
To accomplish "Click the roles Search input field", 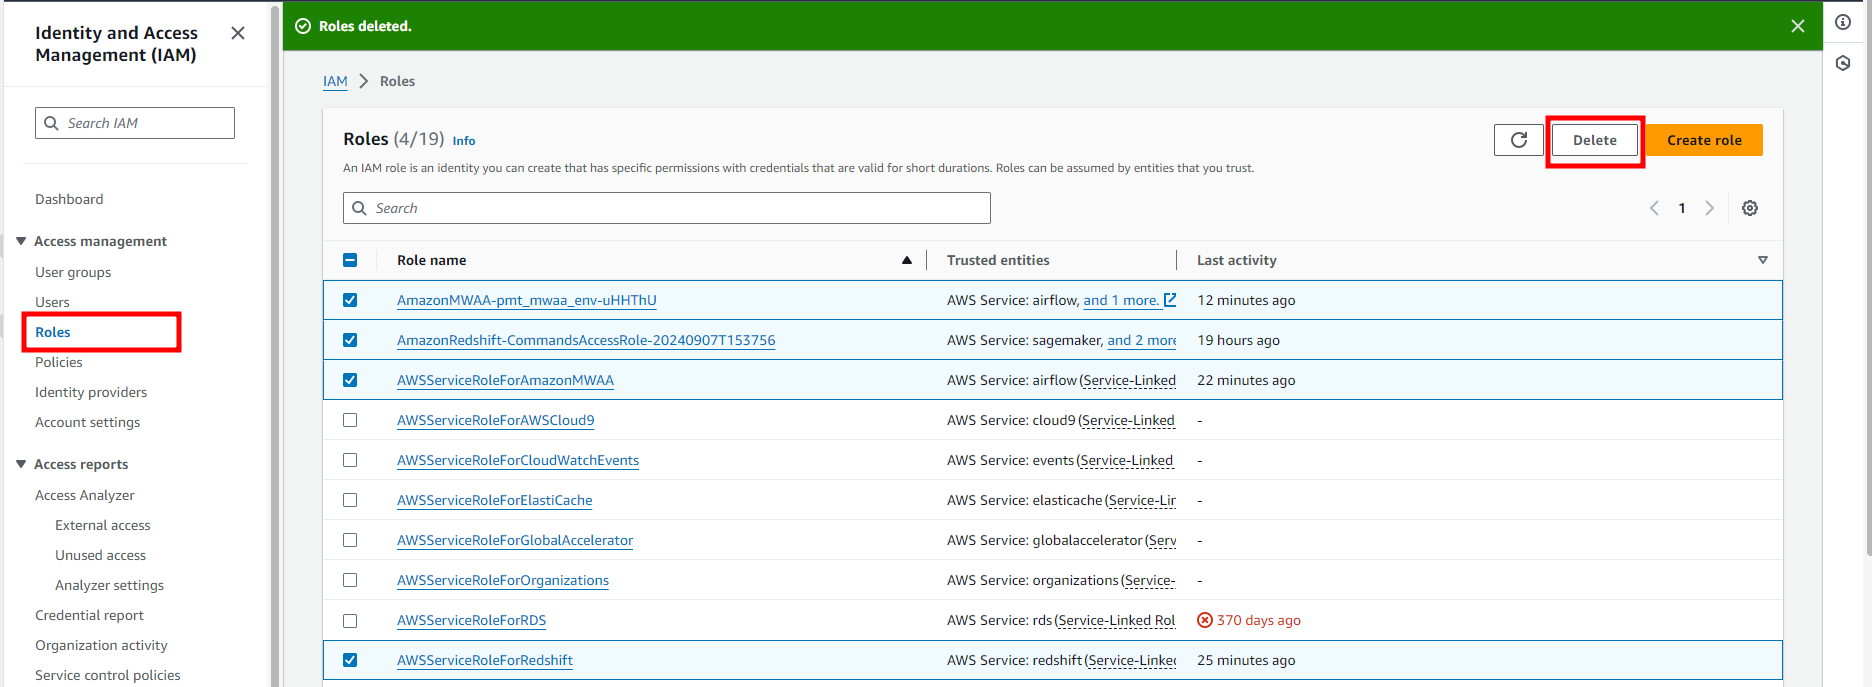I will tap(667, 208).
